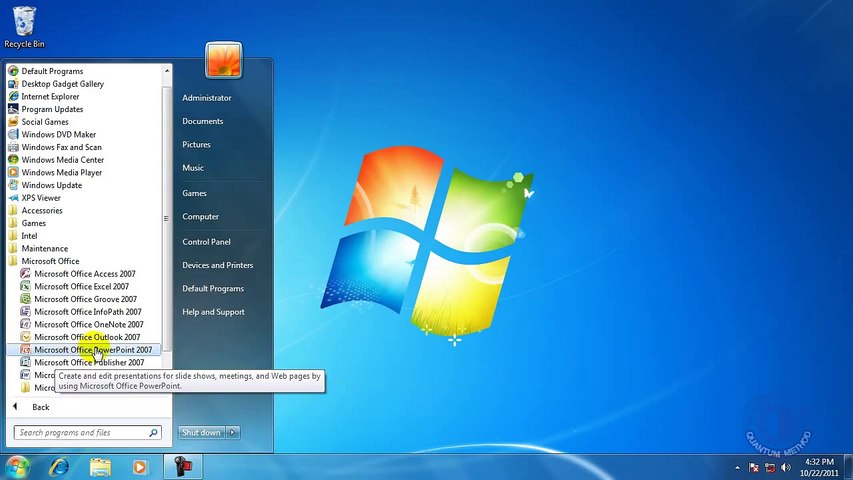
Task: Click the Program Updates icon
Action: coord(13,109)
